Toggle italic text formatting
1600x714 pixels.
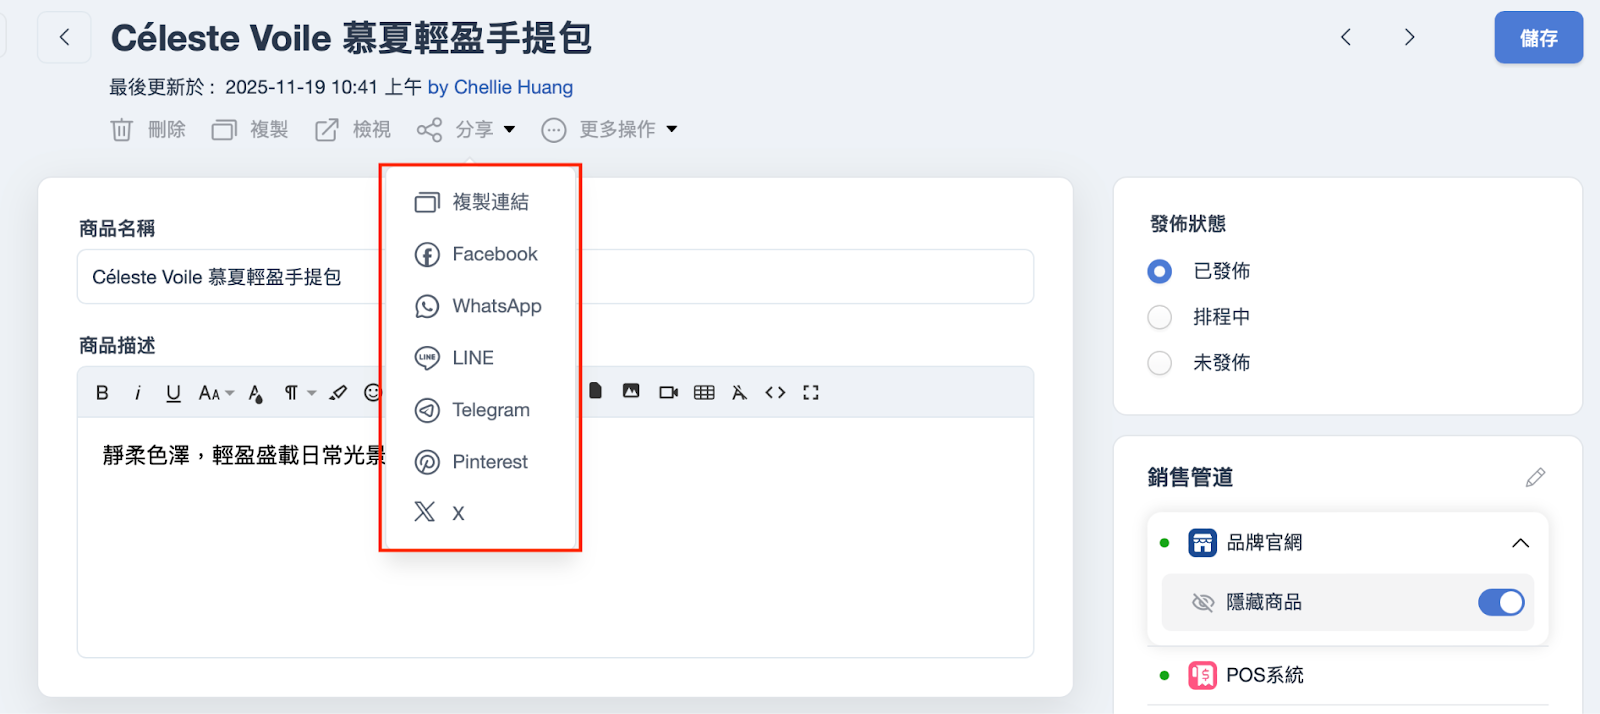coord(138,393)
